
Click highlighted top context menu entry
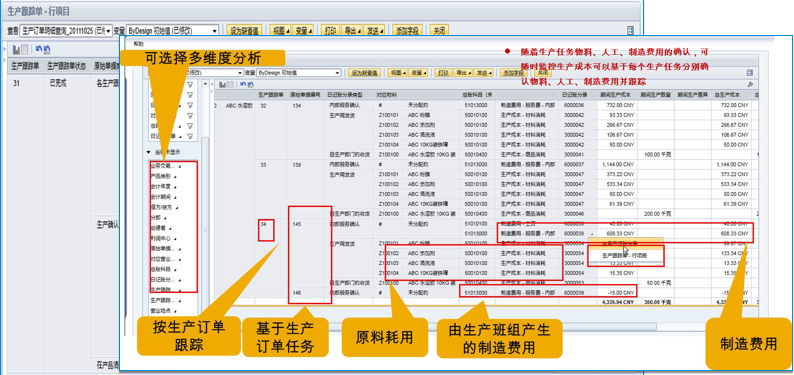click(626, 242)
